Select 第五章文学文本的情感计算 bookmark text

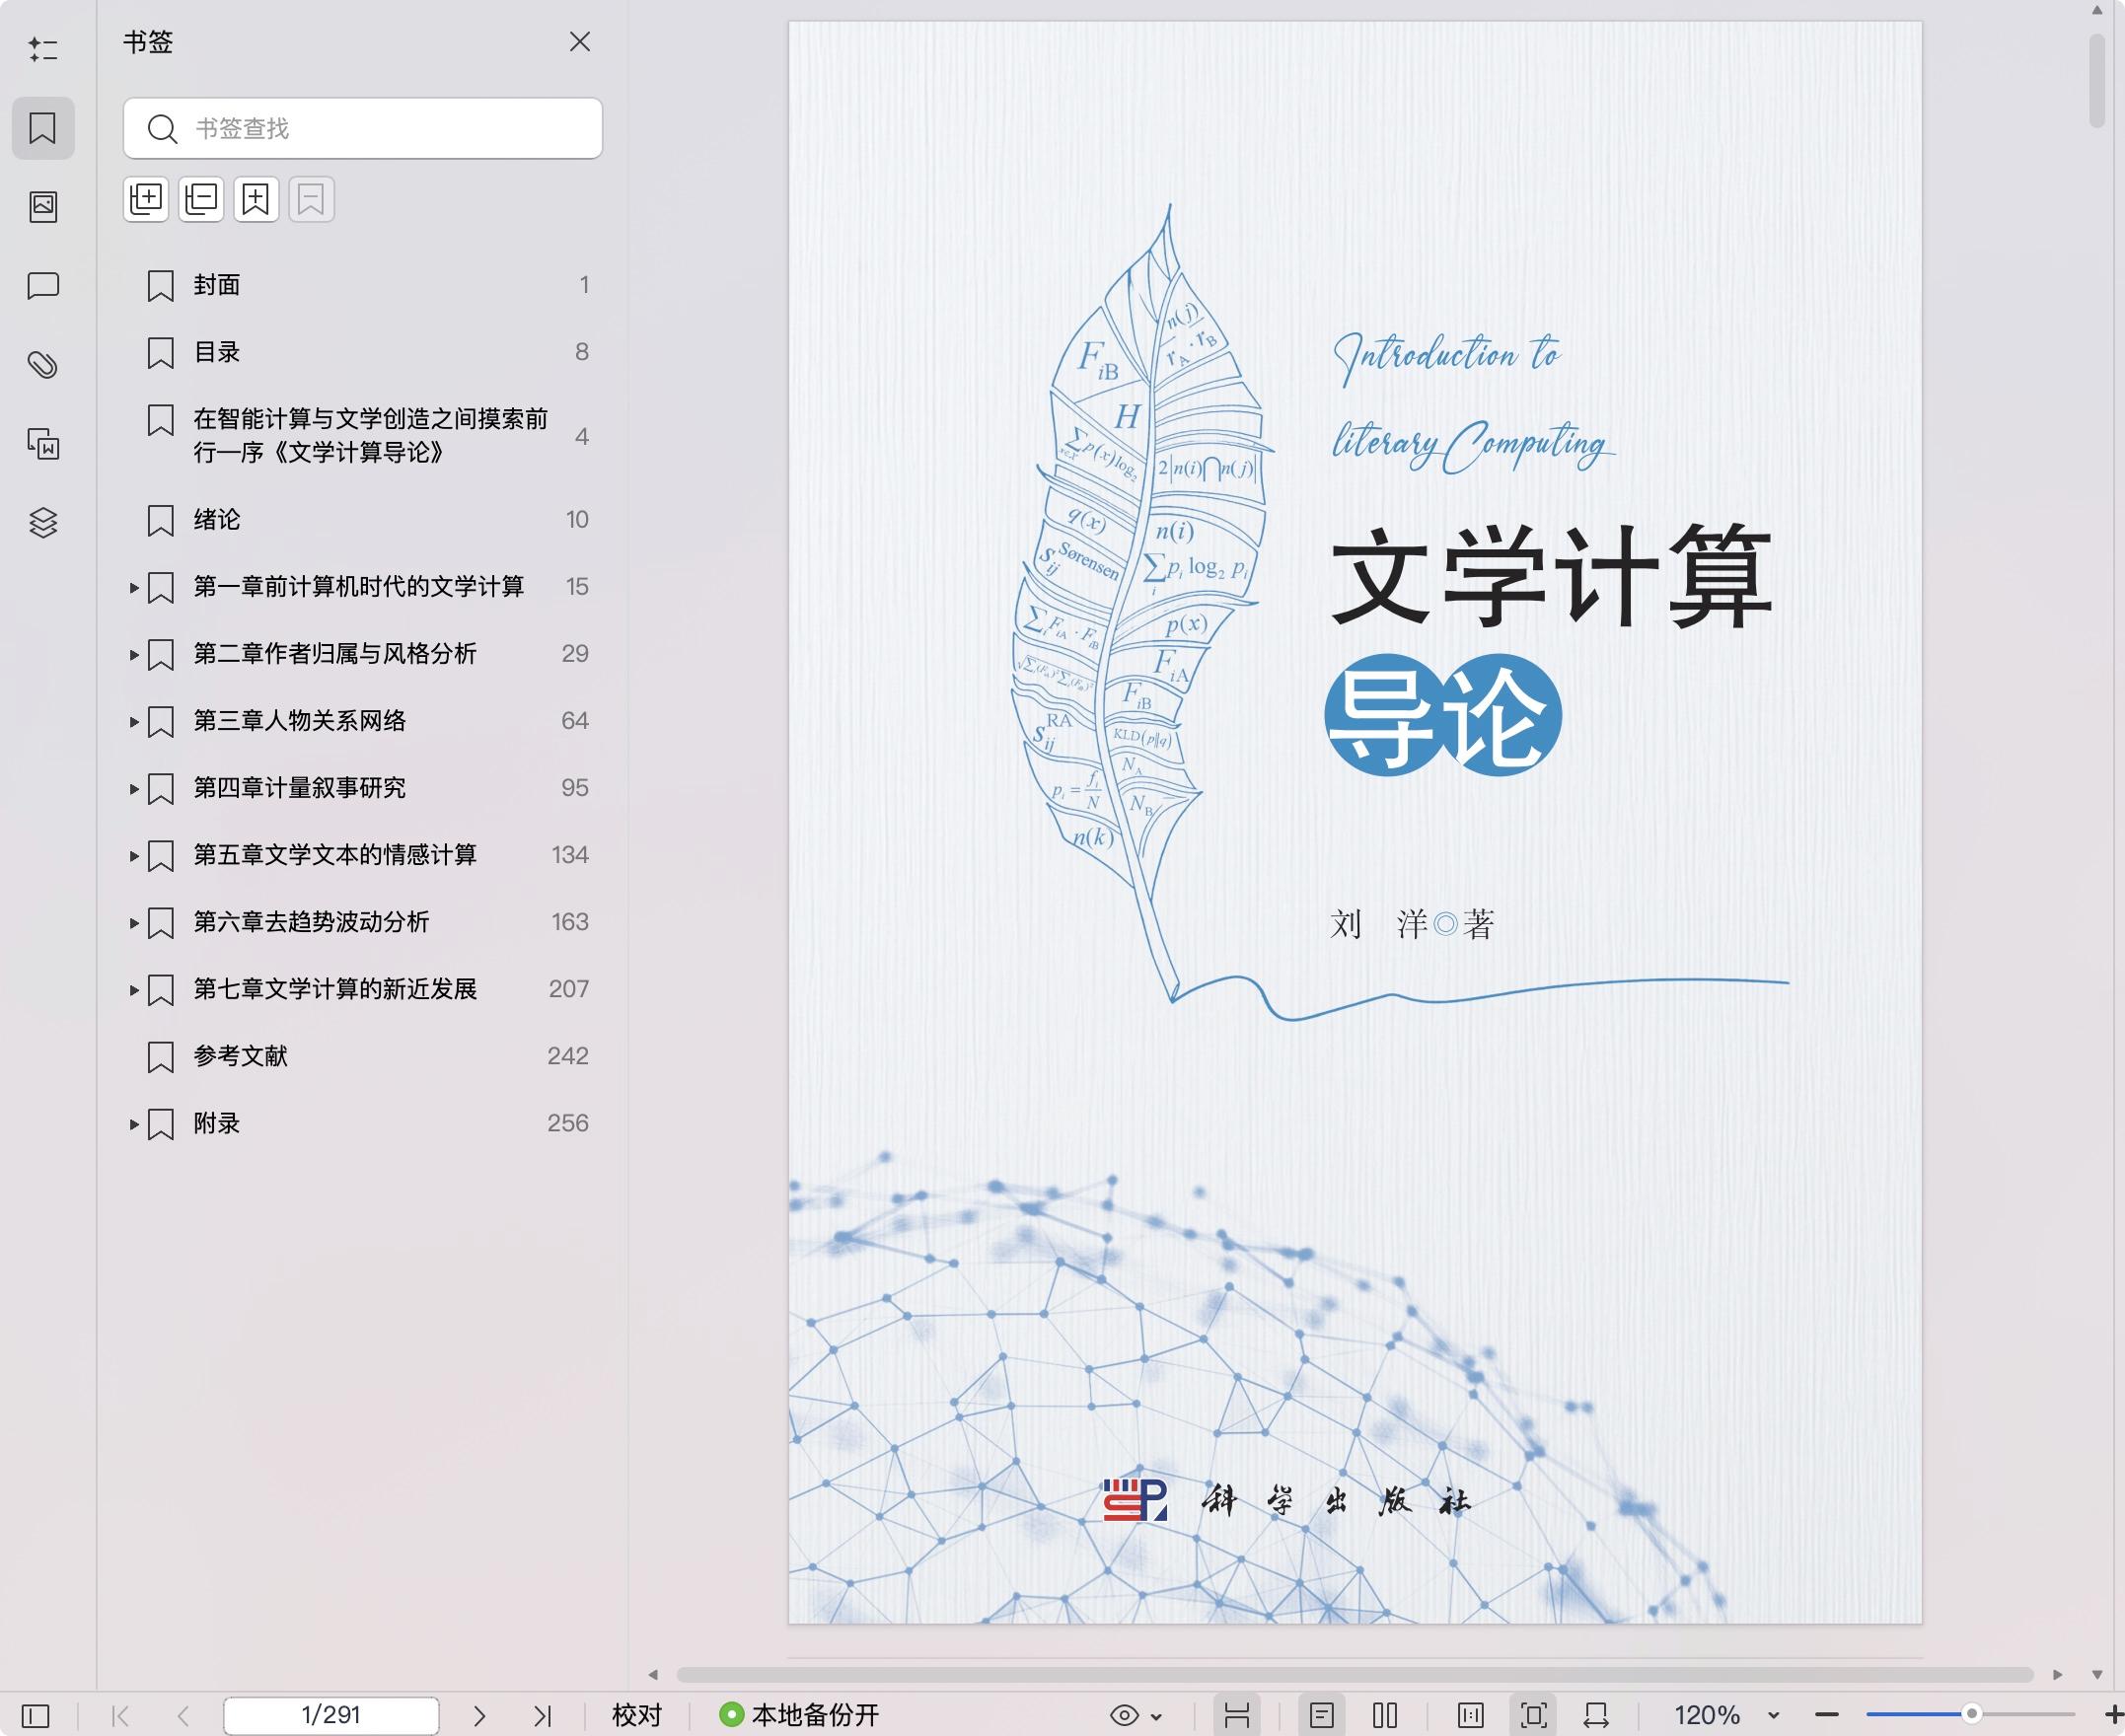pyautogui.click(x=335, y=855)
